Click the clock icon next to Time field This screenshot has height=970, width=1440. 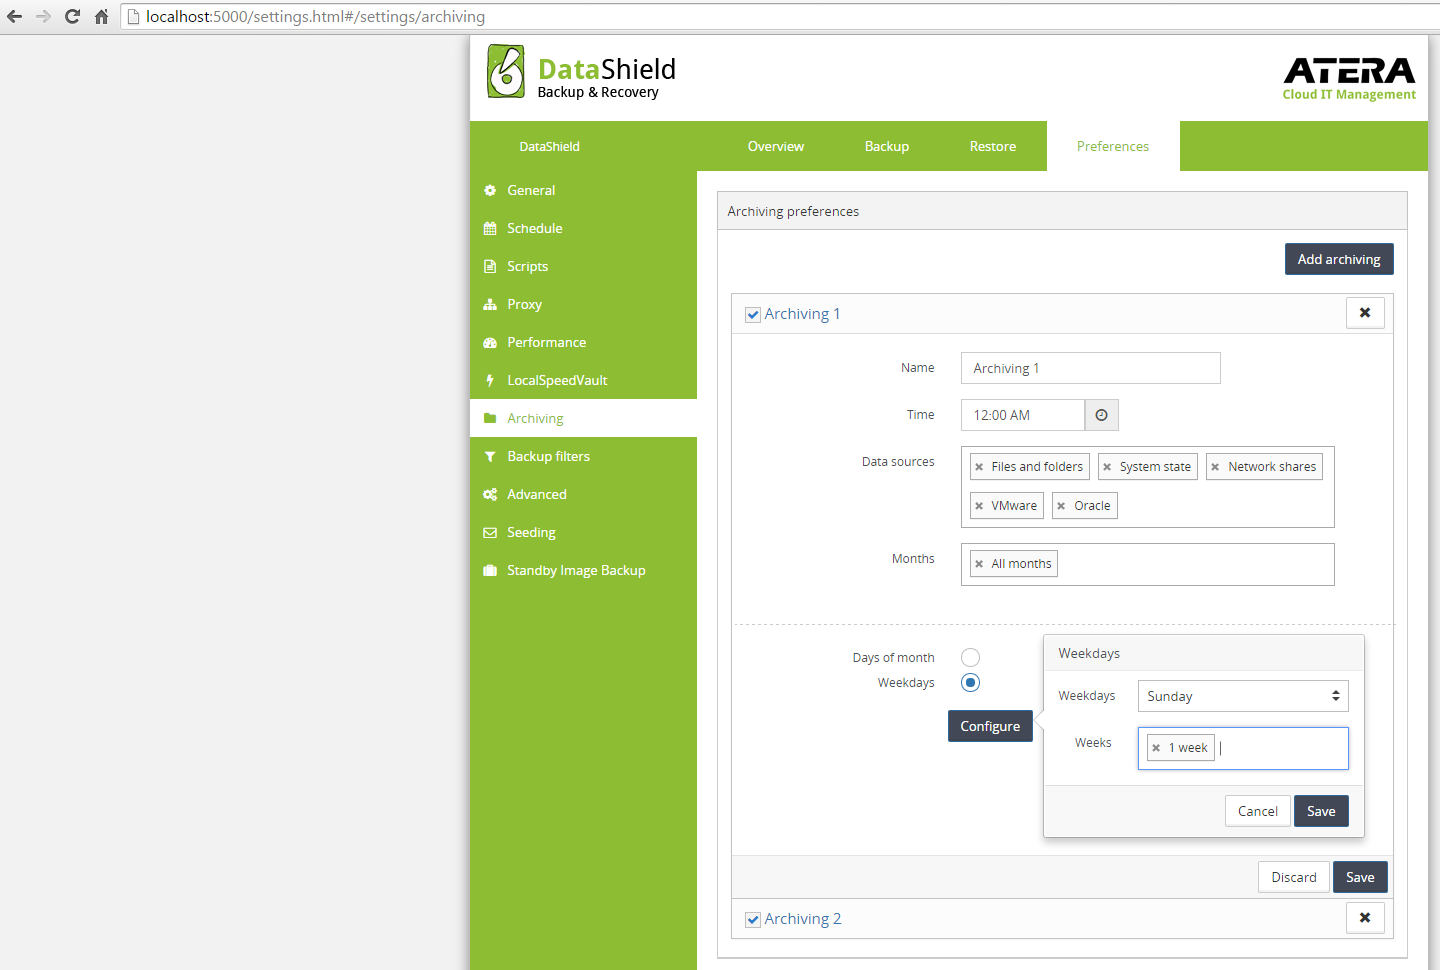(x=1101, y=415)
